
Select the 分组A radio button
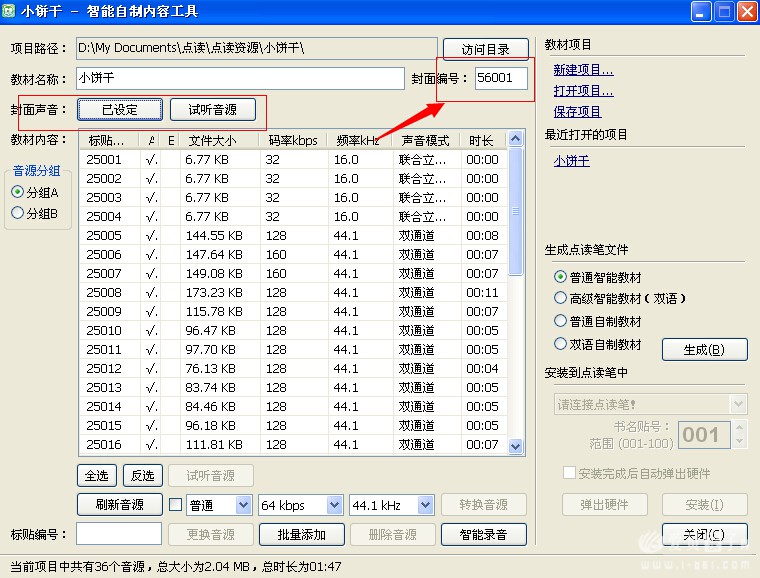[17, 192]
